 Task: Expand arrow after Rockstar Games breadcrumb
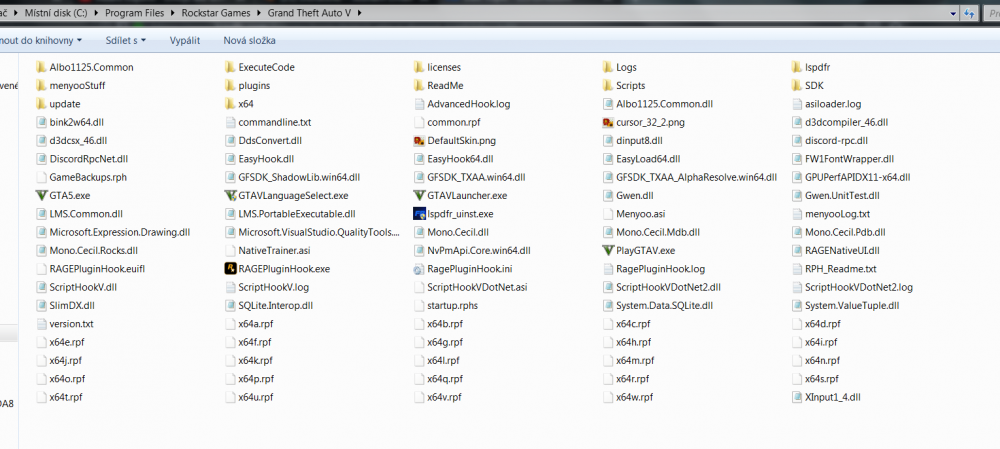coord(260,13)
